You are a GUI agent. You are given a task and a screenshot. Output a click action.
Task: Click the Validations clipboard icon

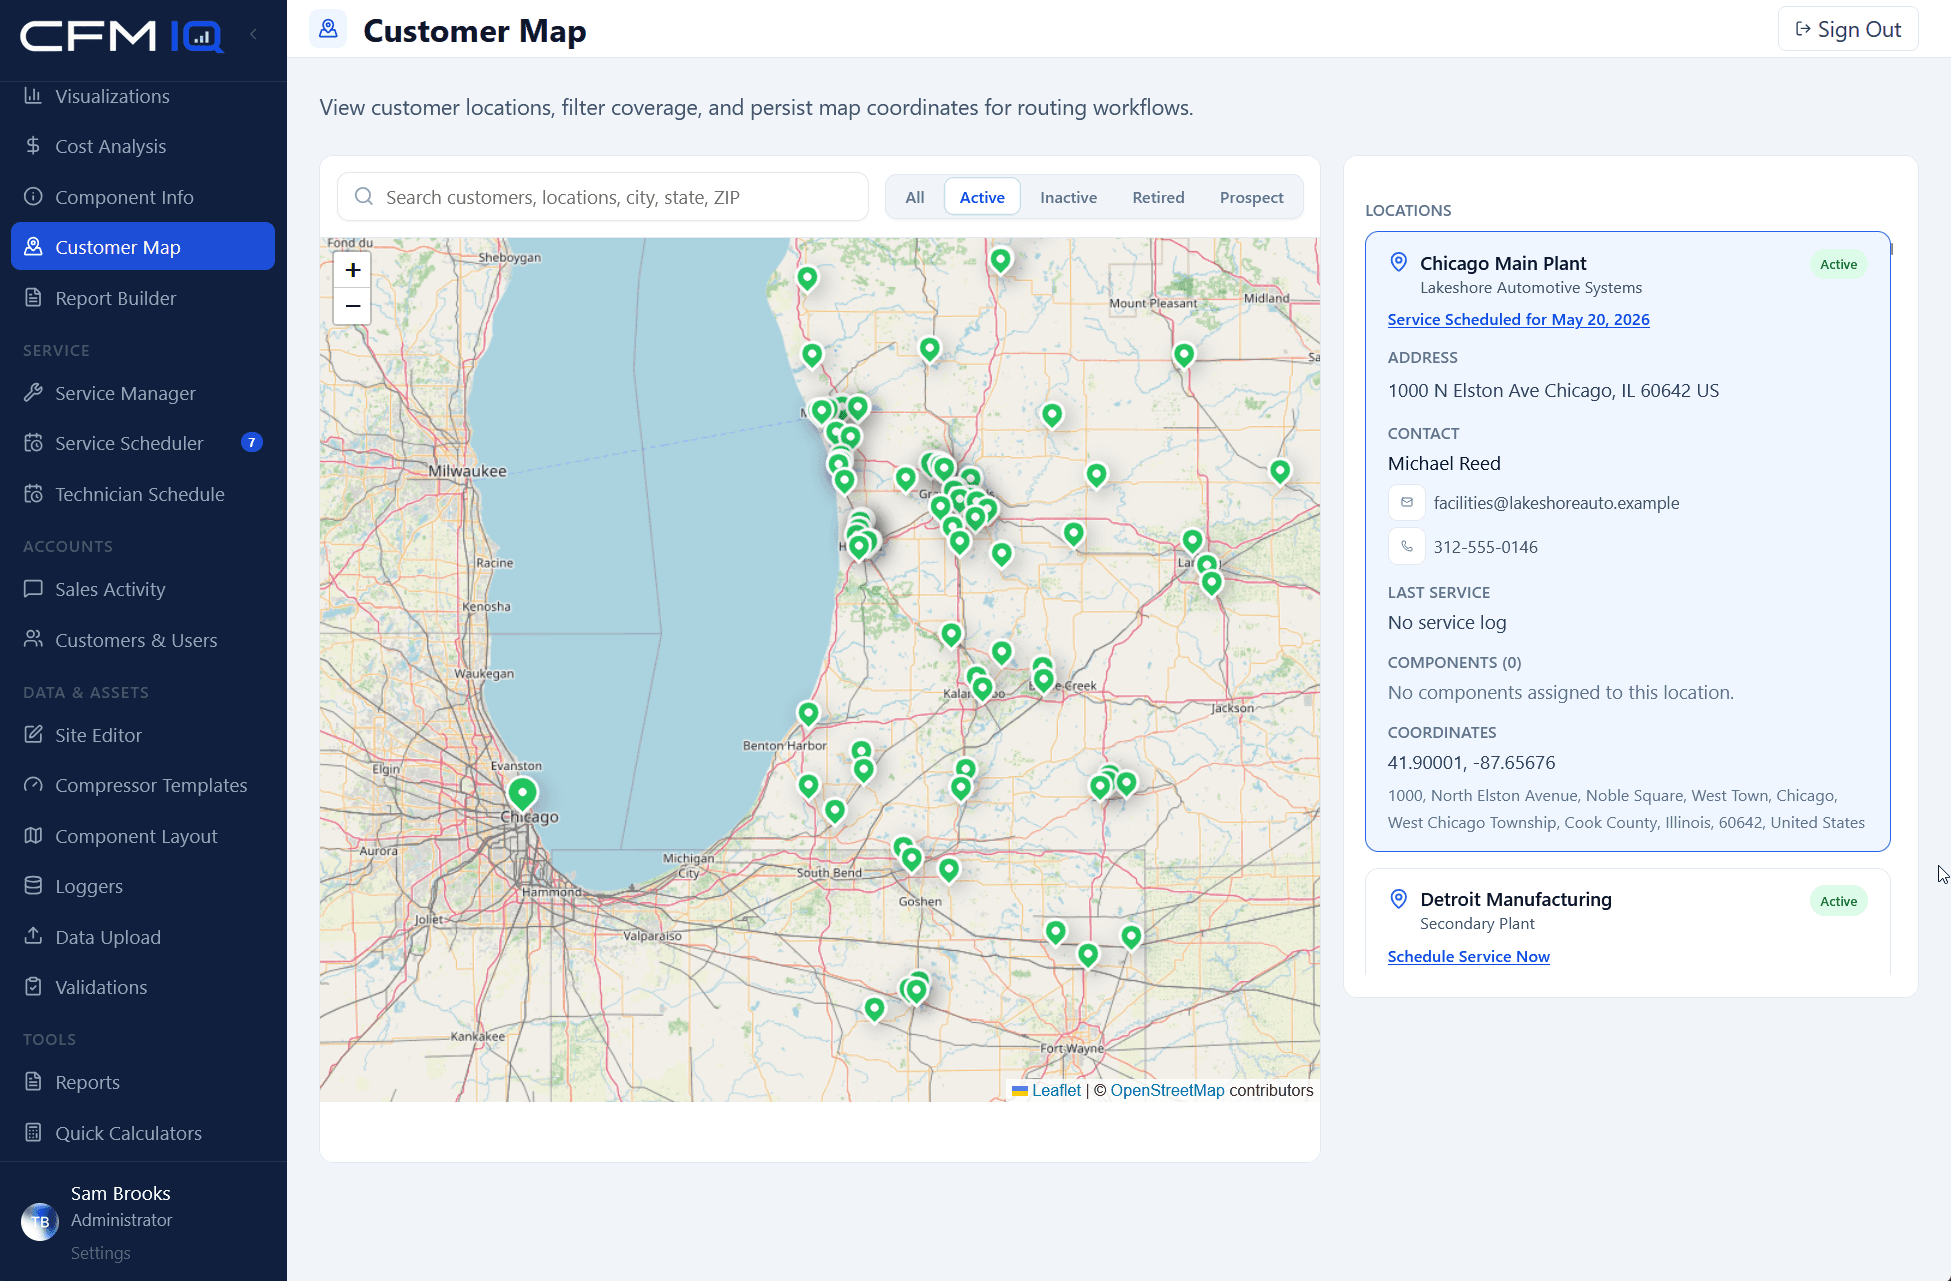coord(33,987)
